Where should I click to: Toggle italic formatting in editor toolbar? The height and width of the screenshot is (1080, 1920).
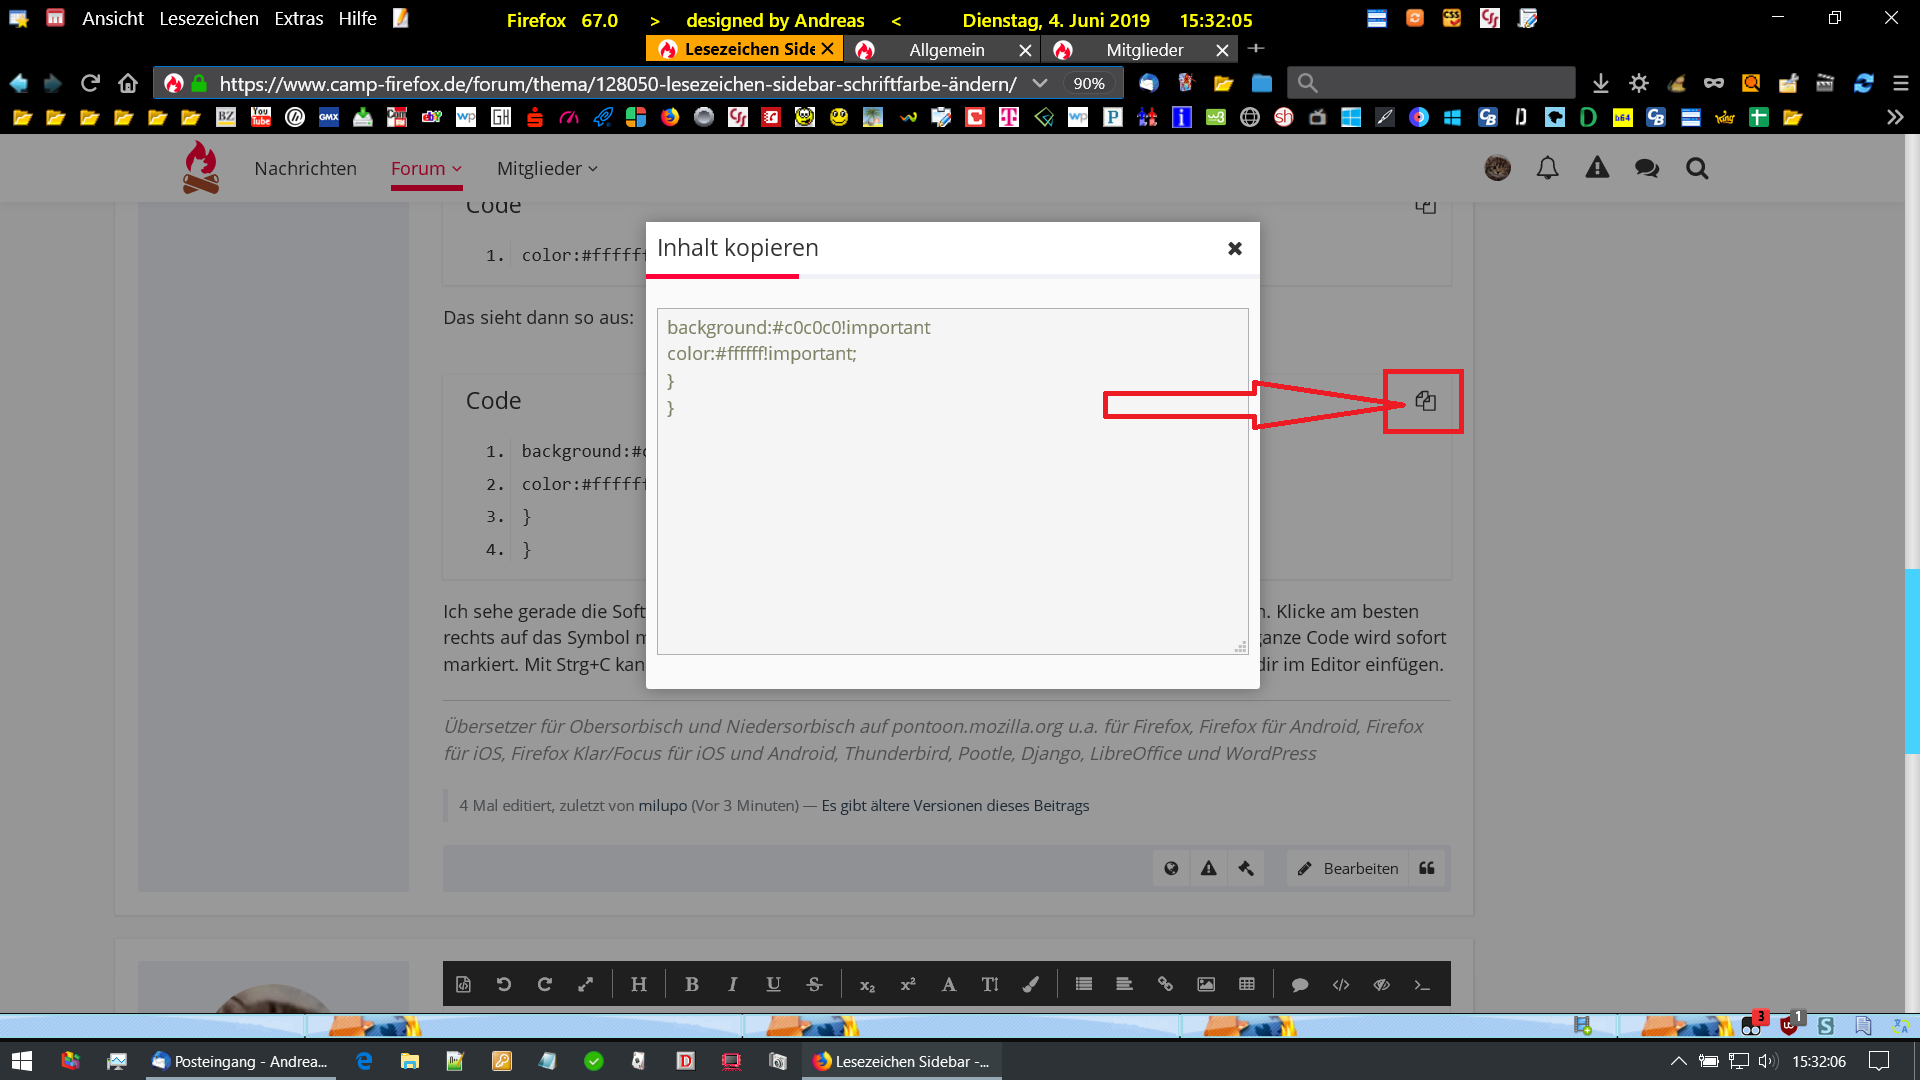[732, 984]
